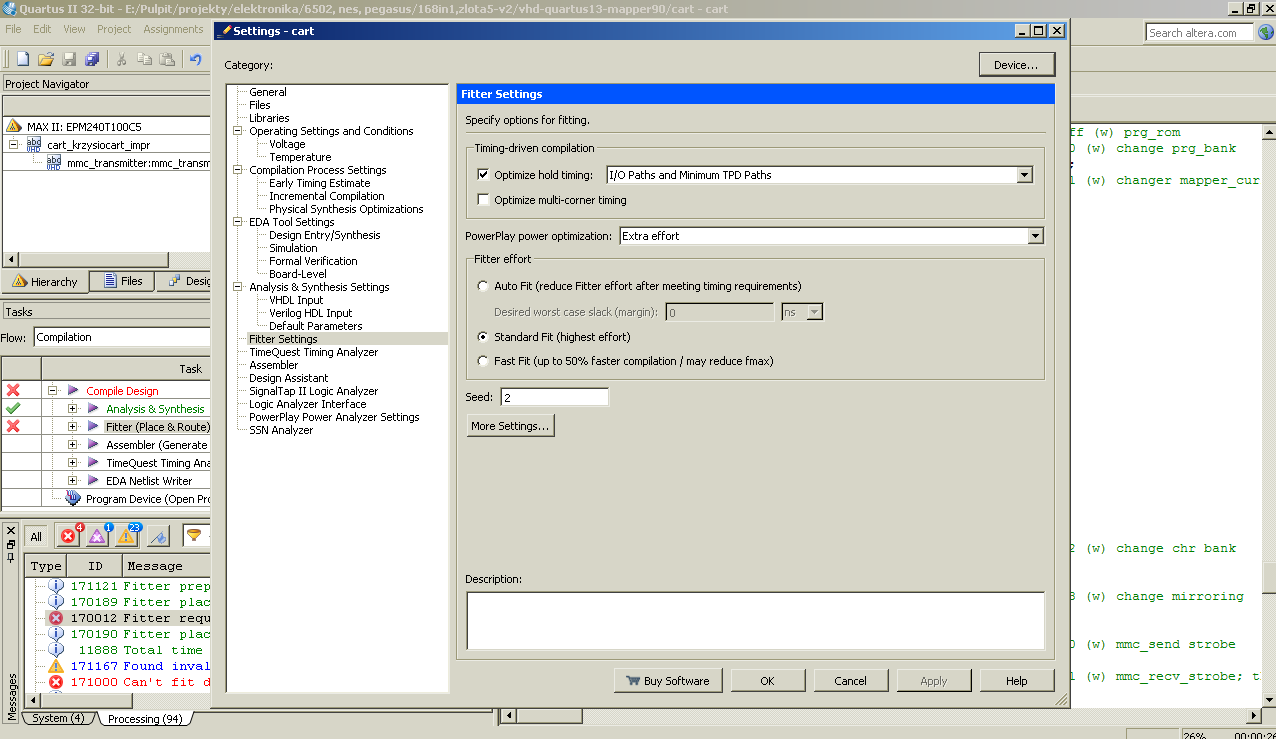
Task: Click inside the Seed input field
Action: point(555,396)
